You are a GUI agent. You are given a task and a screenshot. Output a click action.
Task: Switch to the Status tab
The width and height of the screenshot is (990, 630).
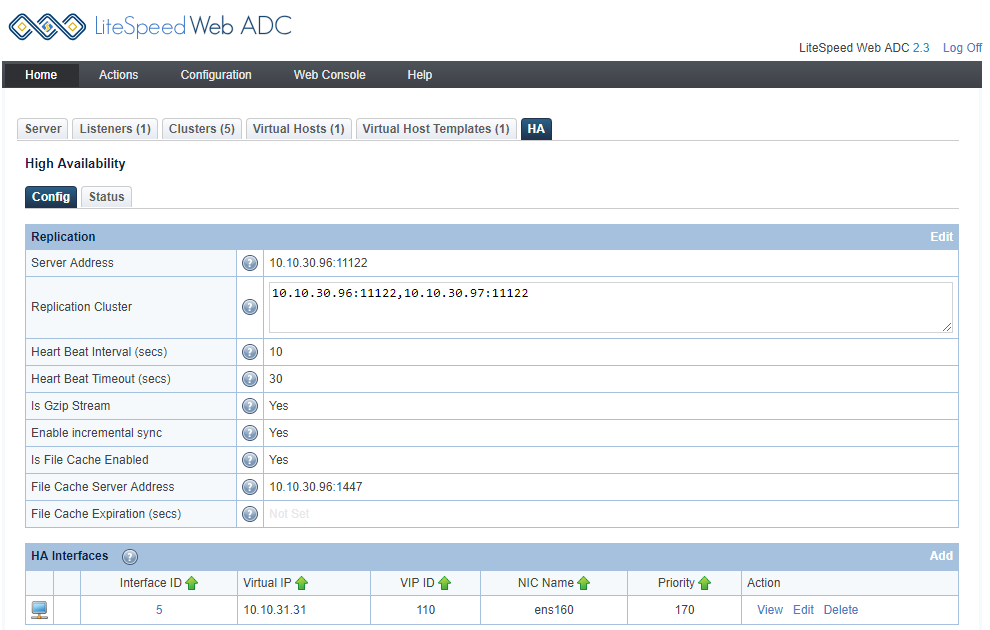point(106,197)
